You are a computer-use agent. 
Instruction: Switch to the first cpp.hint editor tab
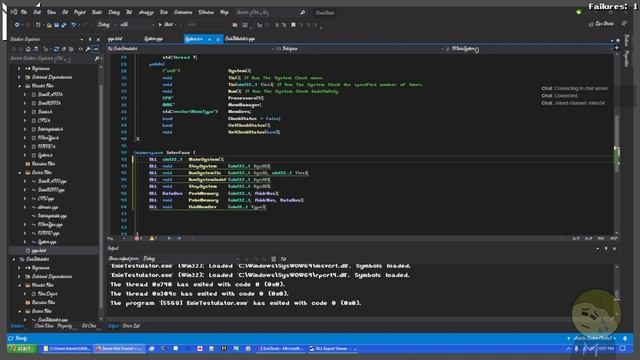(x=115, y=39)
